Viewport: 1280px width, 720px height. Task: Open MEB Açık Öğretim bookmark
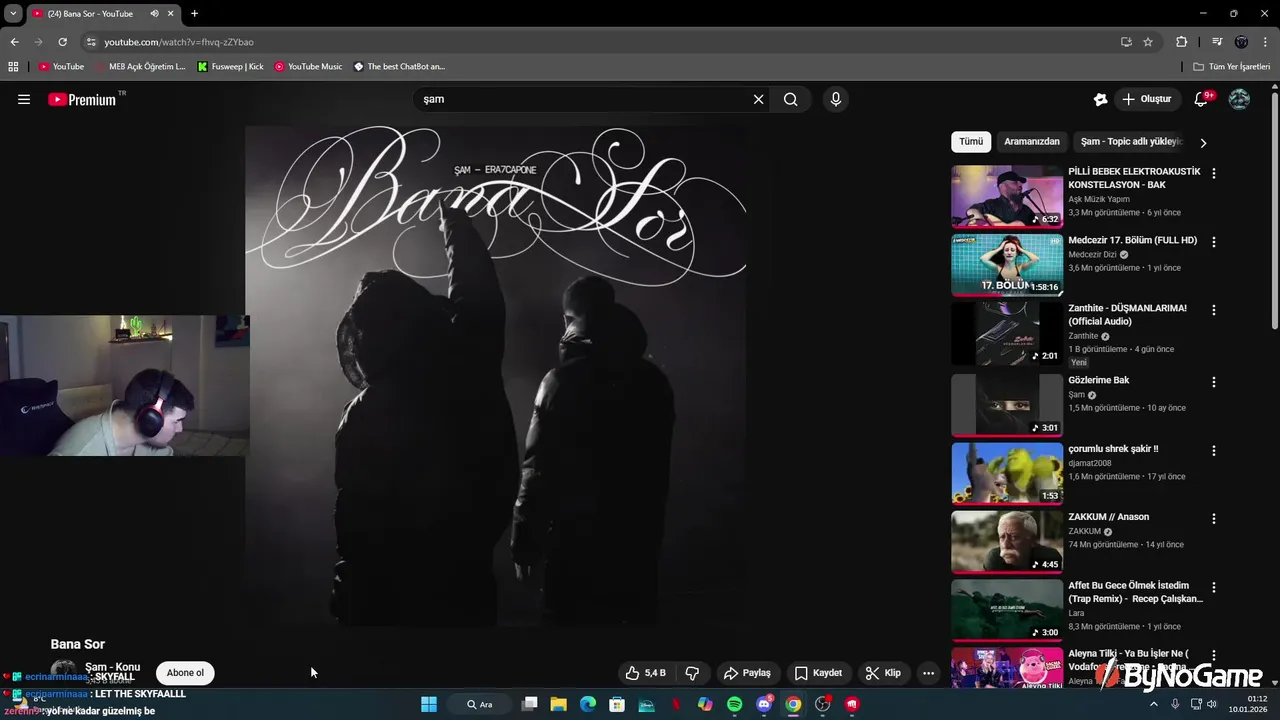pyautogui.click(x=141, y=67)
